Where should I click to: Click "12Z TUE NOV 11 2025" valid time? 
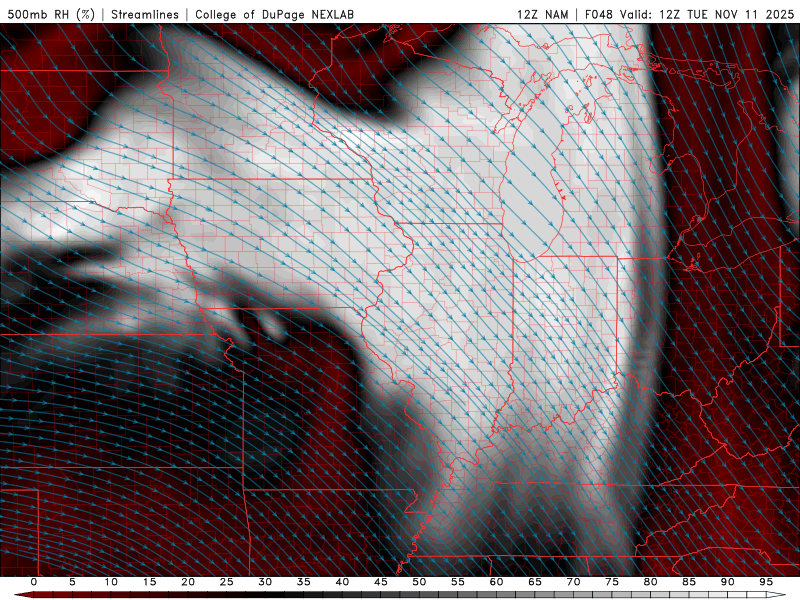pyautogui.click(x=727, y=14)
